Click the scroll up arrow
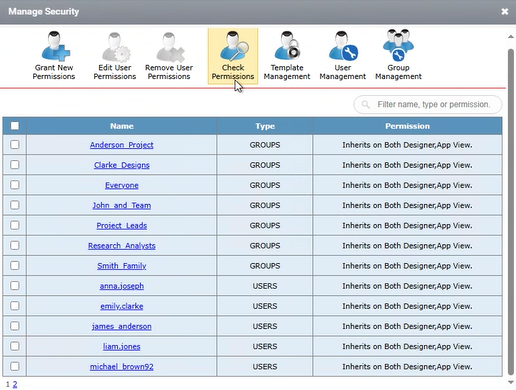The image size is (516, 390). pos(511,37)
